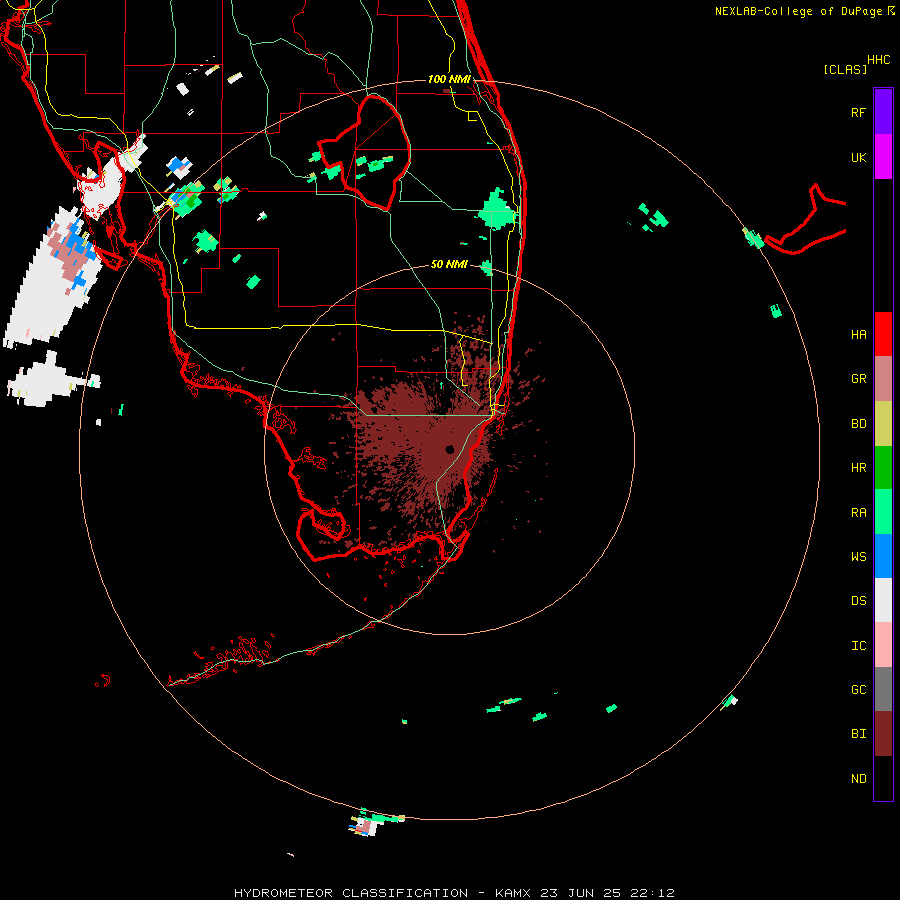
Task: Click the UK legend label
Action: point(858,157)
